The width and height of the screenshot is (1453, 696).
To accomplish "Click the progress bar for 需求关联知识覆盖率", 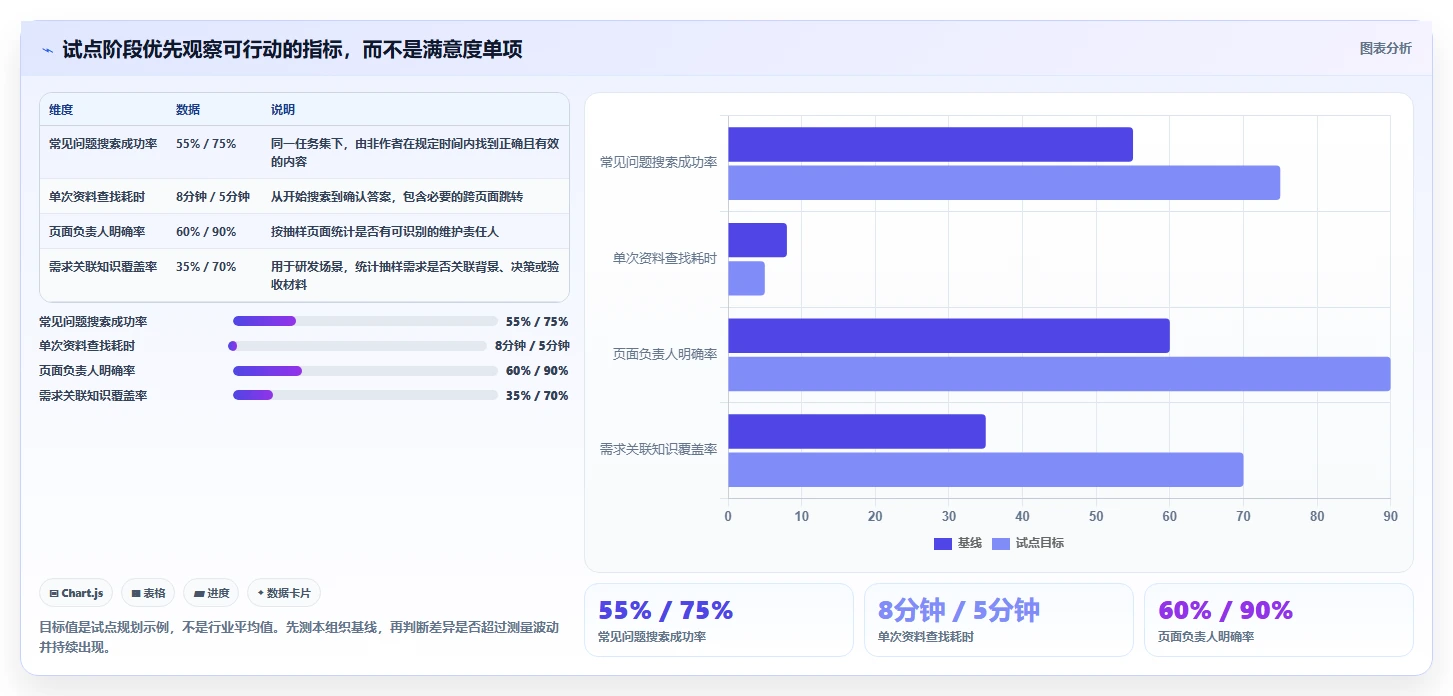I will point(365,395).
